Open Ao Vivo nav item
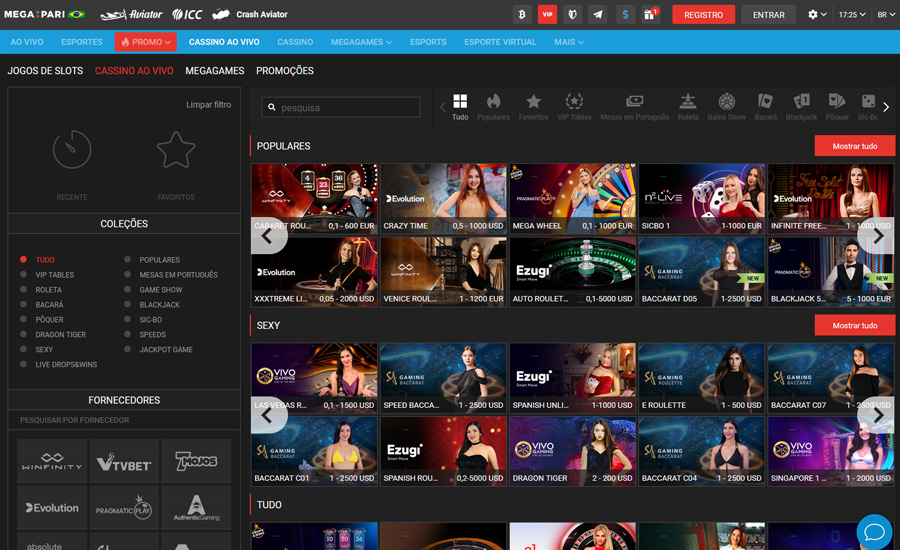The width and height of the screenshot is (900, 550). [27, 42]
